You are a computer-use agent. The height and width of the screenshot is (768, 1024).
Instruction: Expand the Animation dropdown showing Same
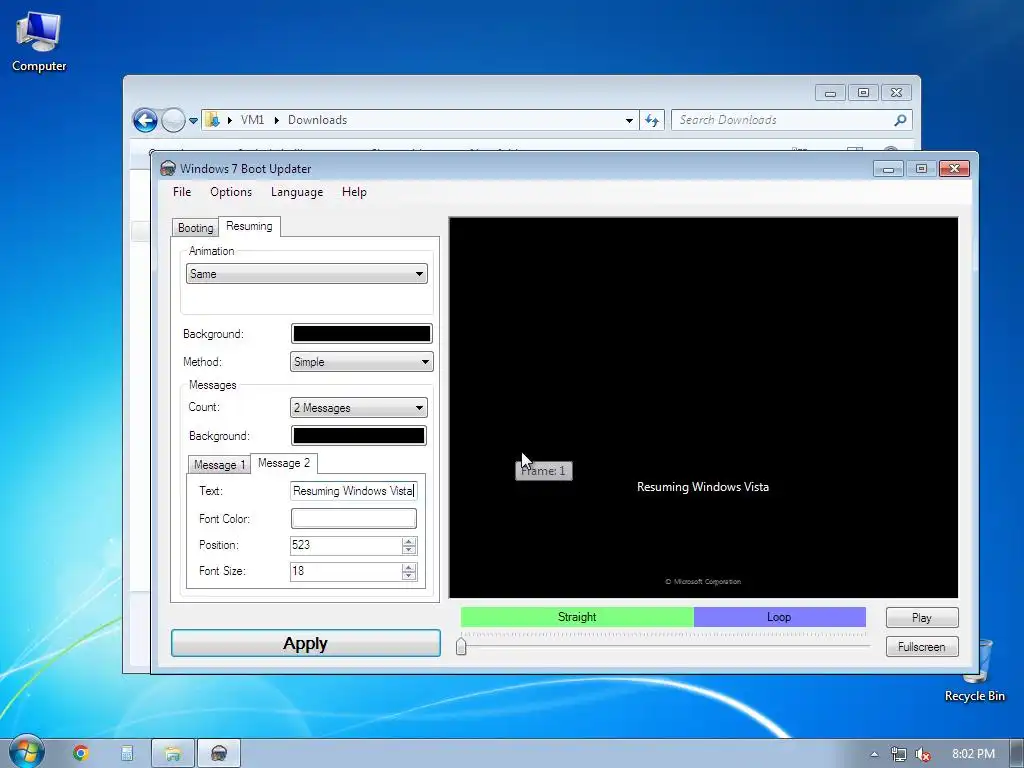point(306,274)
